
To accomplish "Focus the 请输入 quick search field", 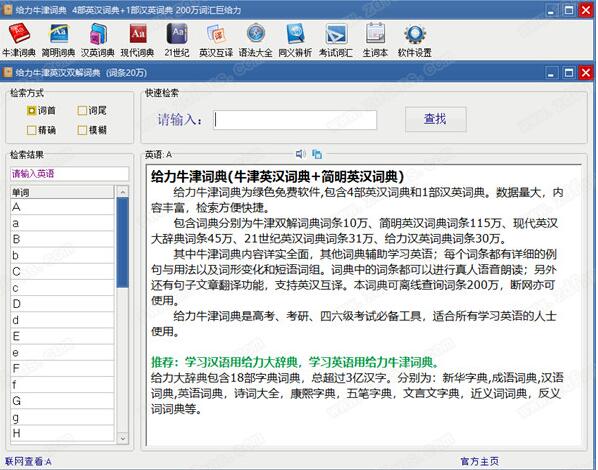I will coord(295,120).
